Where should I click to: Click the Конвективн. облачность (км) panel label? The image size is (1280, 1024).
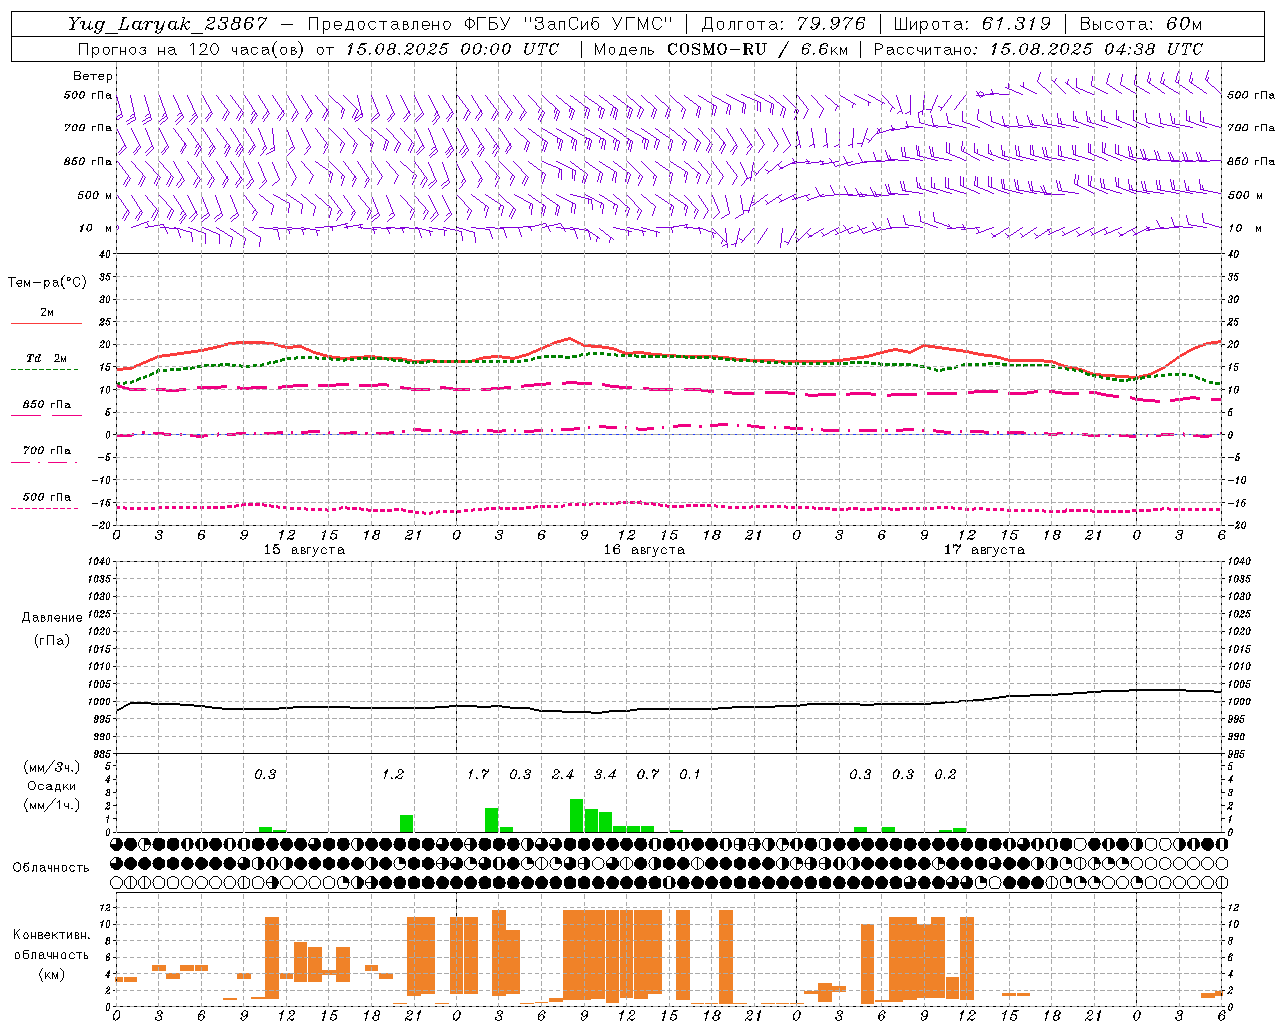click(52, 955)
